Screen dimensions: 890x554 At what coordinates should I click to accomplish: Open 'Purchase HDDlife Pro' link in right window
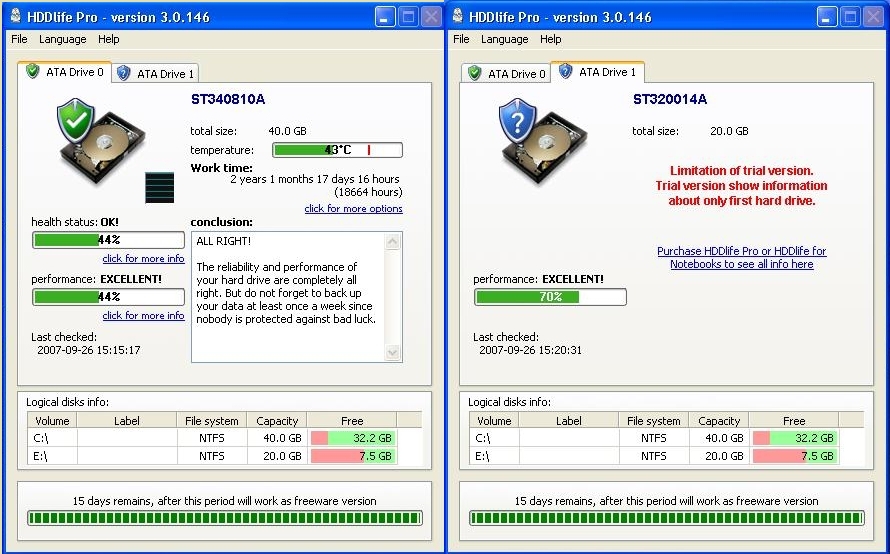pyautogui.click(x=742, y=257)
